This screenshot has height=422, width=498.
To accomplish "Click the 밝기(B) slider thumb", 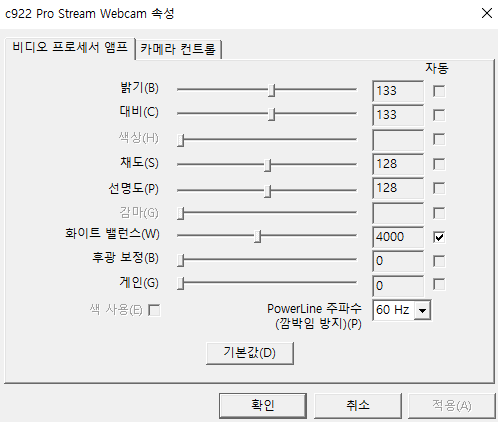I will [272, 90].
